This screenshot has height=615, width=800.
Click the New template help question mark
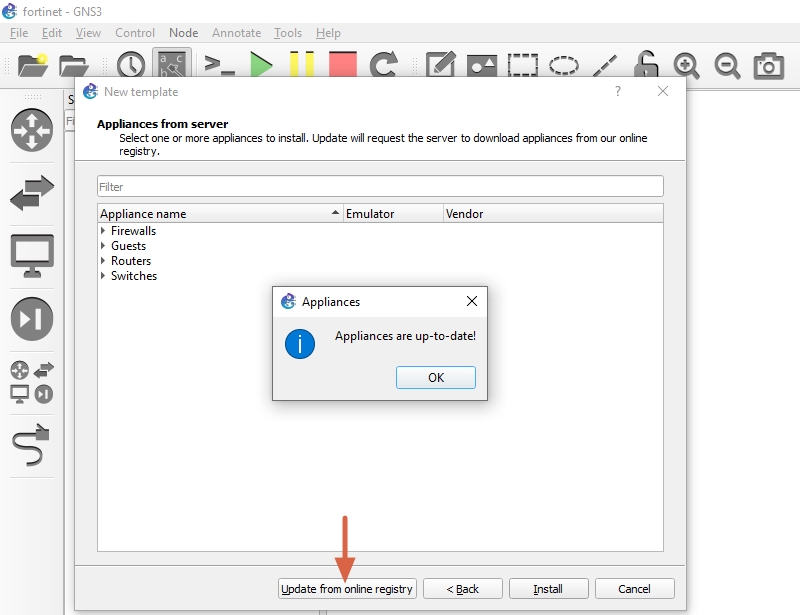pos(618,91)
